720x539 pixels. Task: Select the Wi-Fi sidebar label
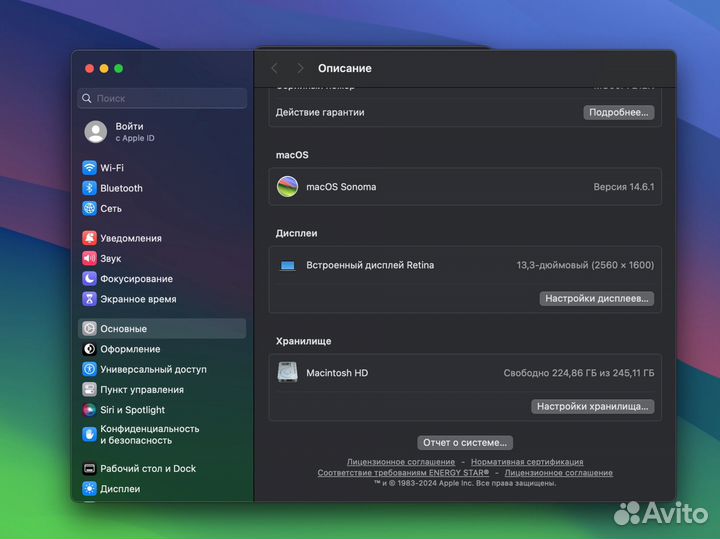112,168
